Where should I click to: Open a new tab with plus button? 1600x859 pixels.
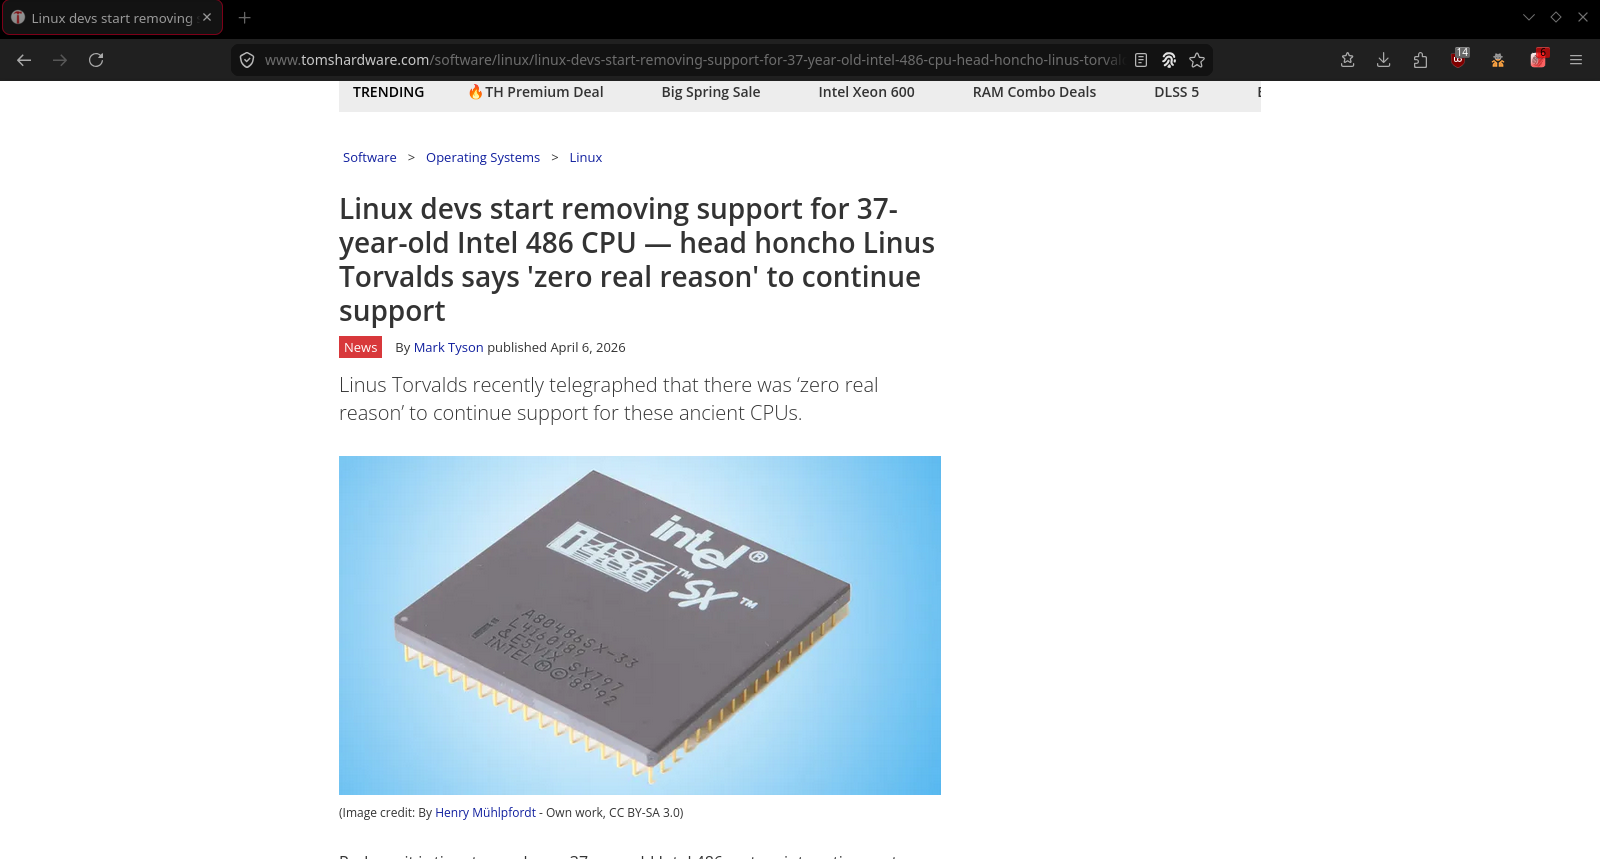244,18
